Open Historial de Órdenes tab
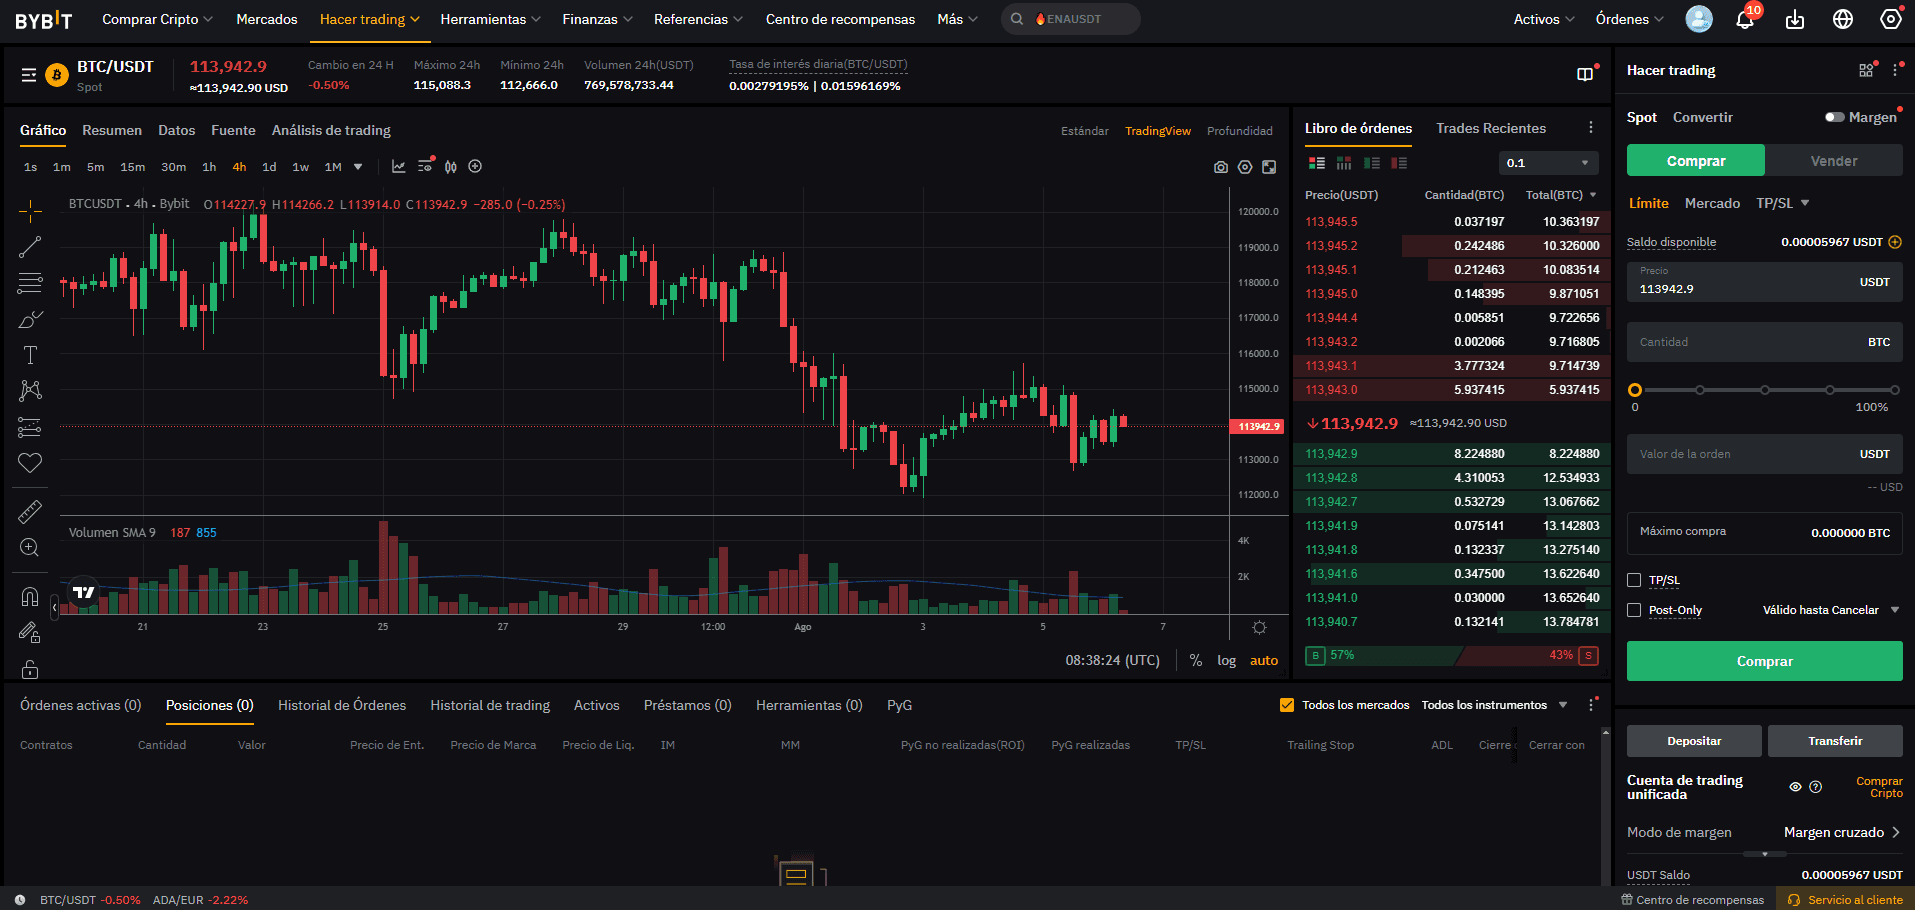This screenshot has height=910, width=1915. click(x=342, y=705)
